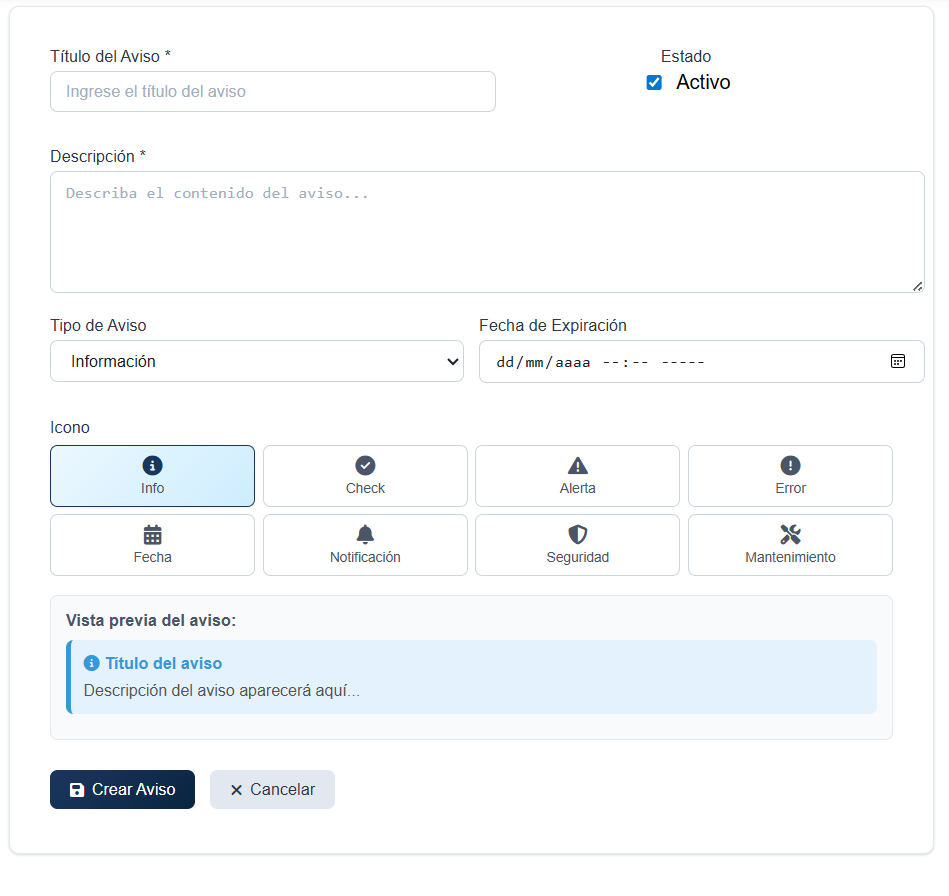Select the Mantenimiento tools icon
This screenshot has width=949, height=896.
pyautogui.click(x=790, y=545)
